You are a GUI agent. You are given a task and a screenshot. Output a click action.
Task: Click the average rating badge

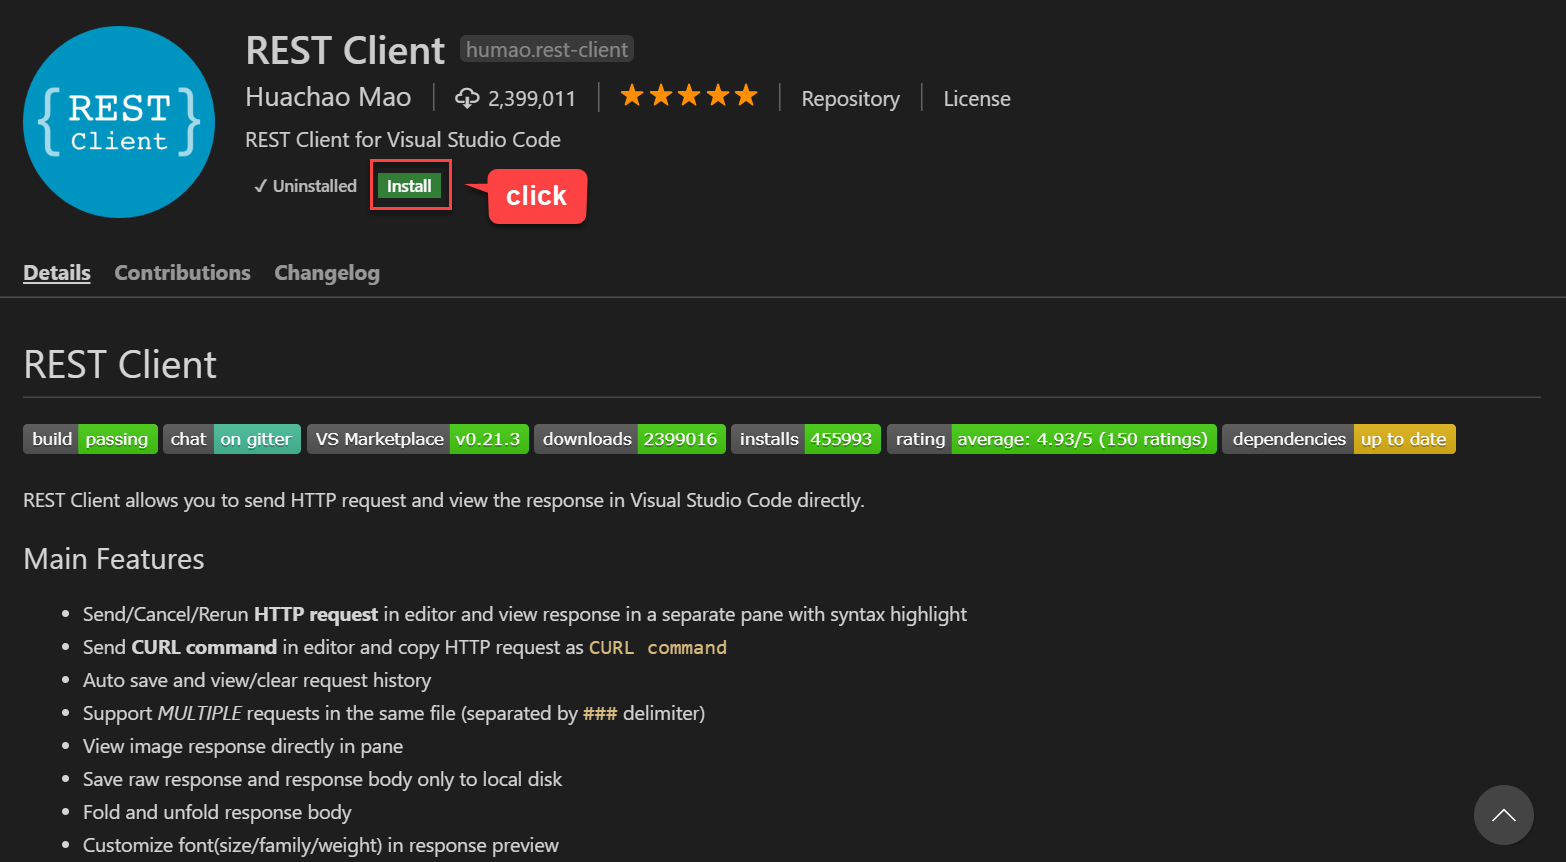1051,438
